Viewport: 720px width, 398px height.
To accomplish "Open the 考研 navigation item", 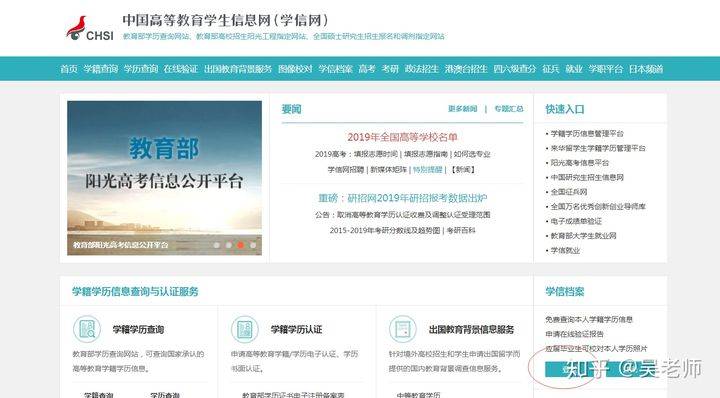I will 390,69.
